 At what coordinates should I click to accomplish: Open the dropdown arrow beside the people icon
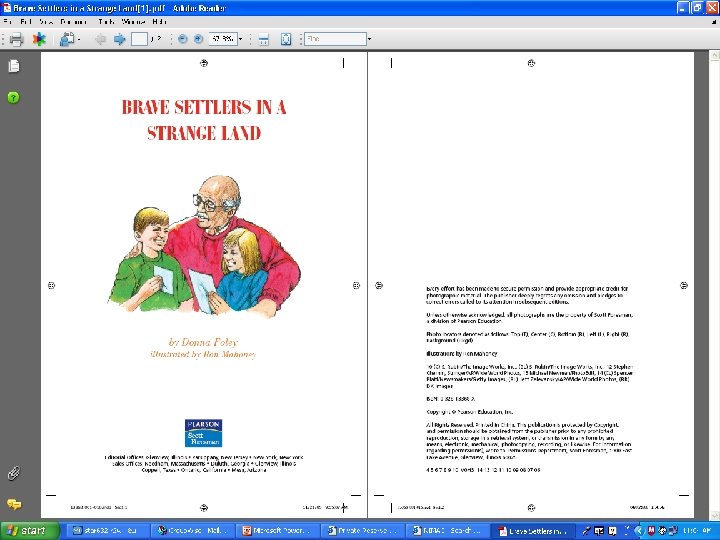pos(79,39)
